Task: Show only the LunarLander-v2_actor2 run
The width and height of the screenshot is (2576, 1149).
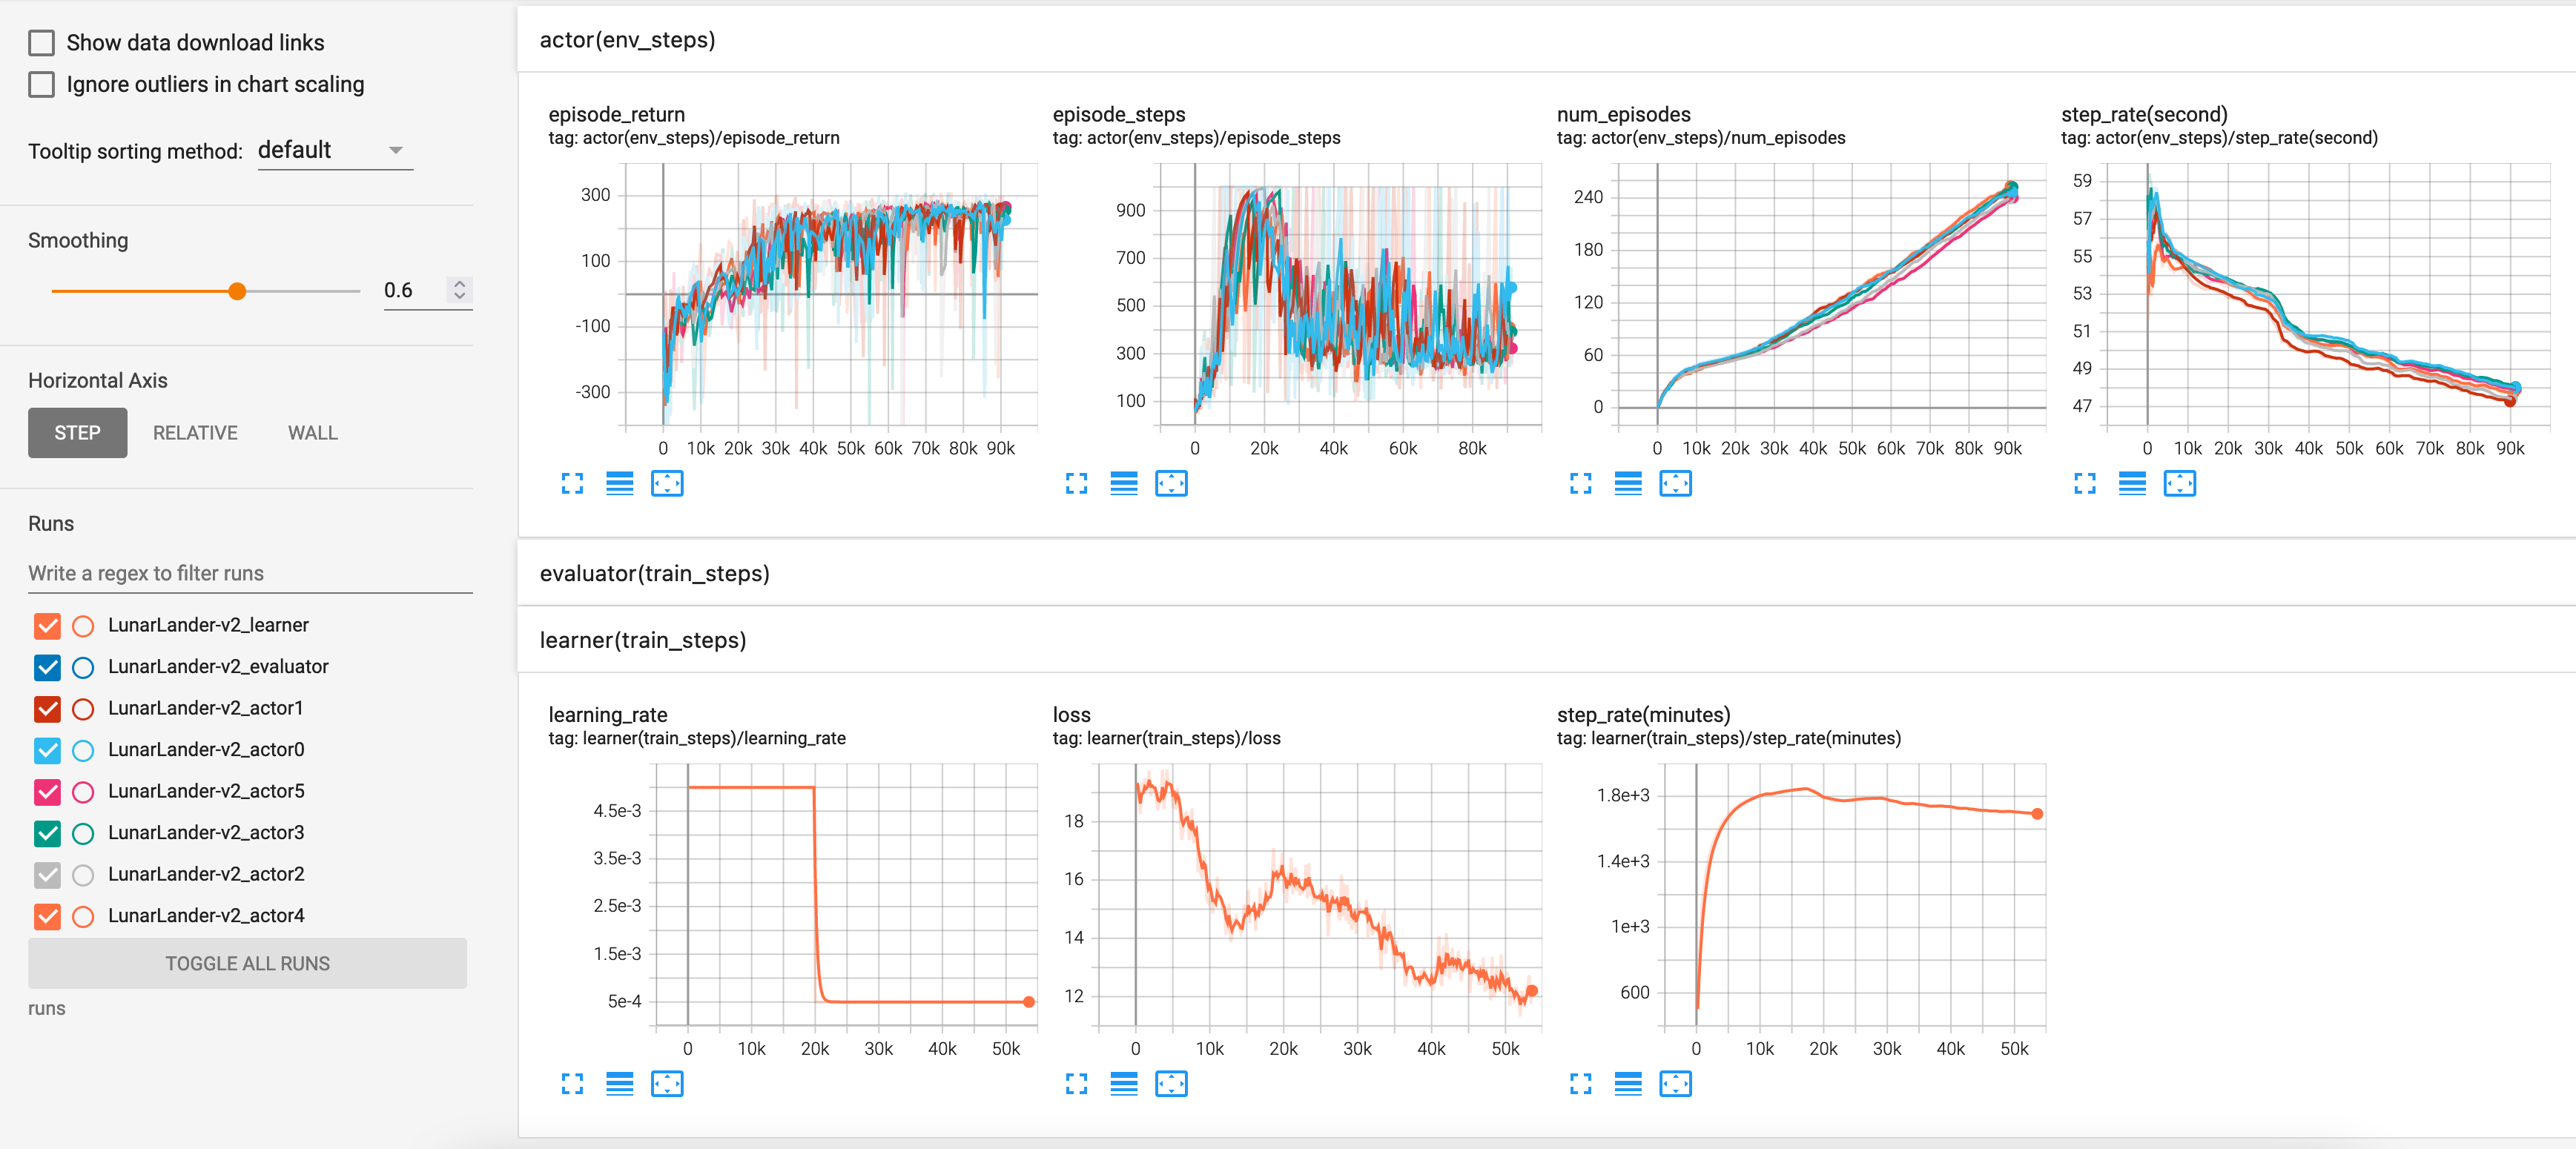Action: 84,875
